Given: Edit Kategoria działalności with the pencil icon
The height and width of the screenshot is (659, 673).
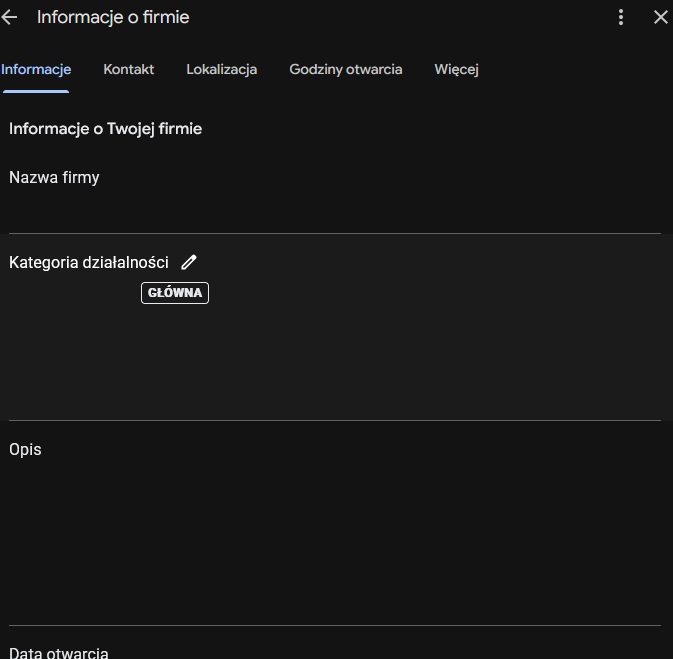Looking at the screenshot, I should point(188,262).
